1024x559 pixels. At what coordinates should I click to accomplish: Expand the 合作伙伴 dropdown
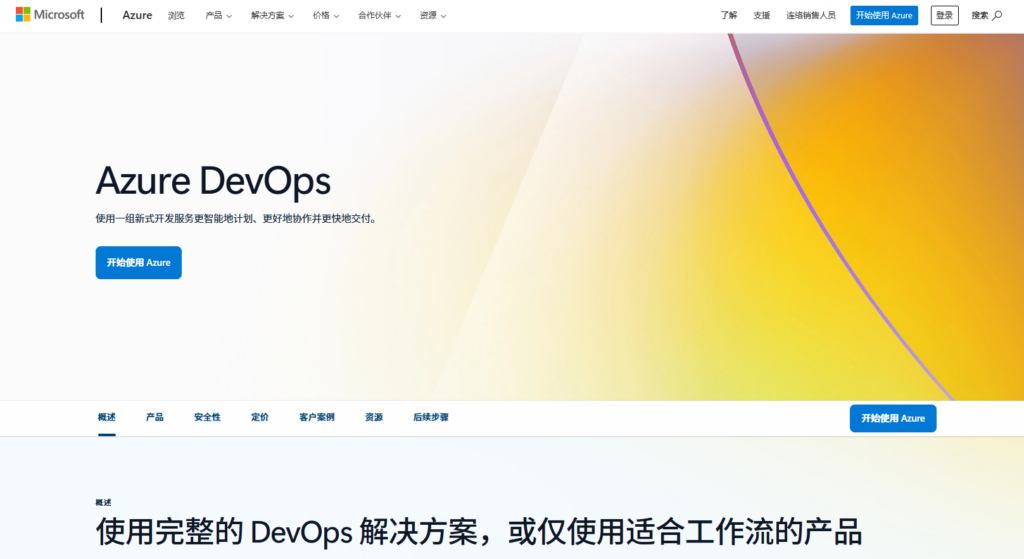[379, 15]
